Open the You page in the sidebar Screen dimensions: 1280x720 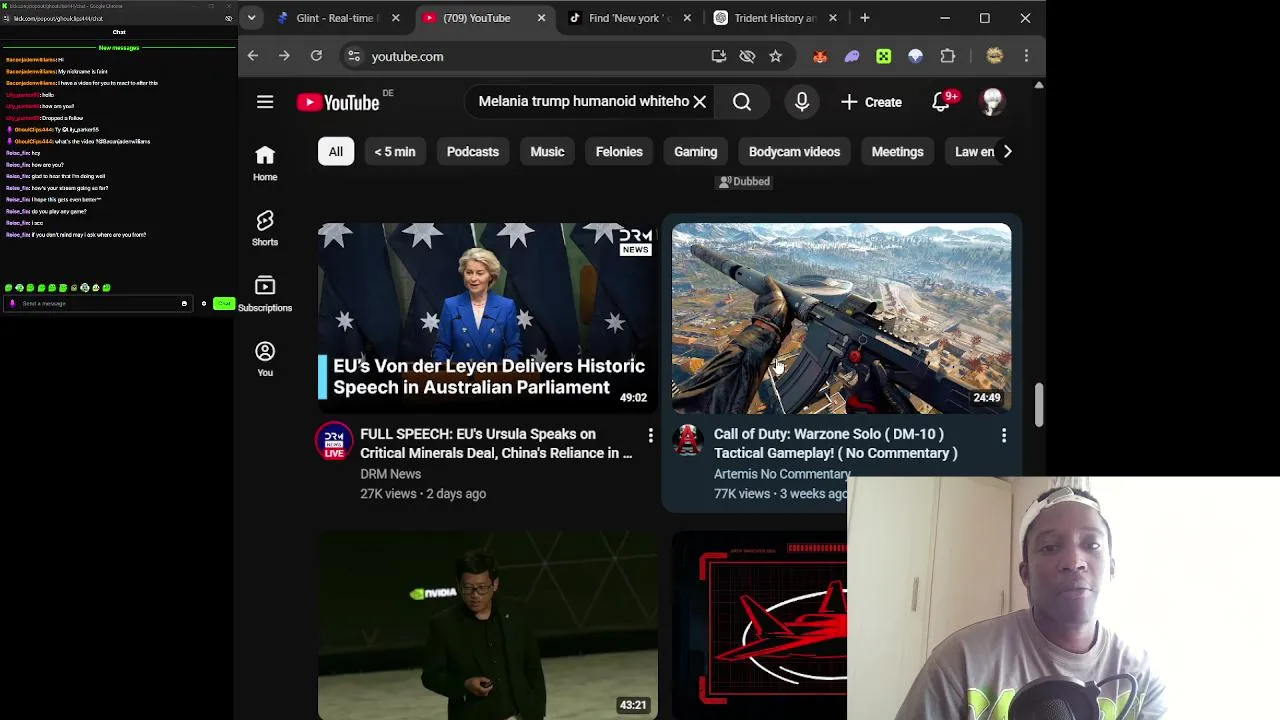265,359
